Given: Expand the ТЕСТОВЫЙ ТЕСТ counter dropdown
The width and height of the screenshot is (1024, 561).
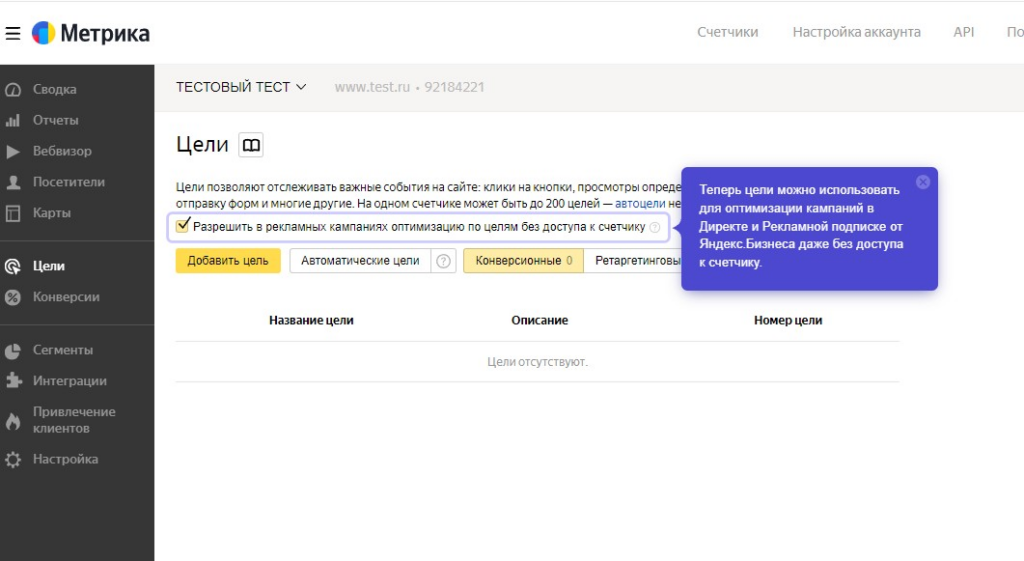Looking at the screenshot, I should click(x=241, y=87).
